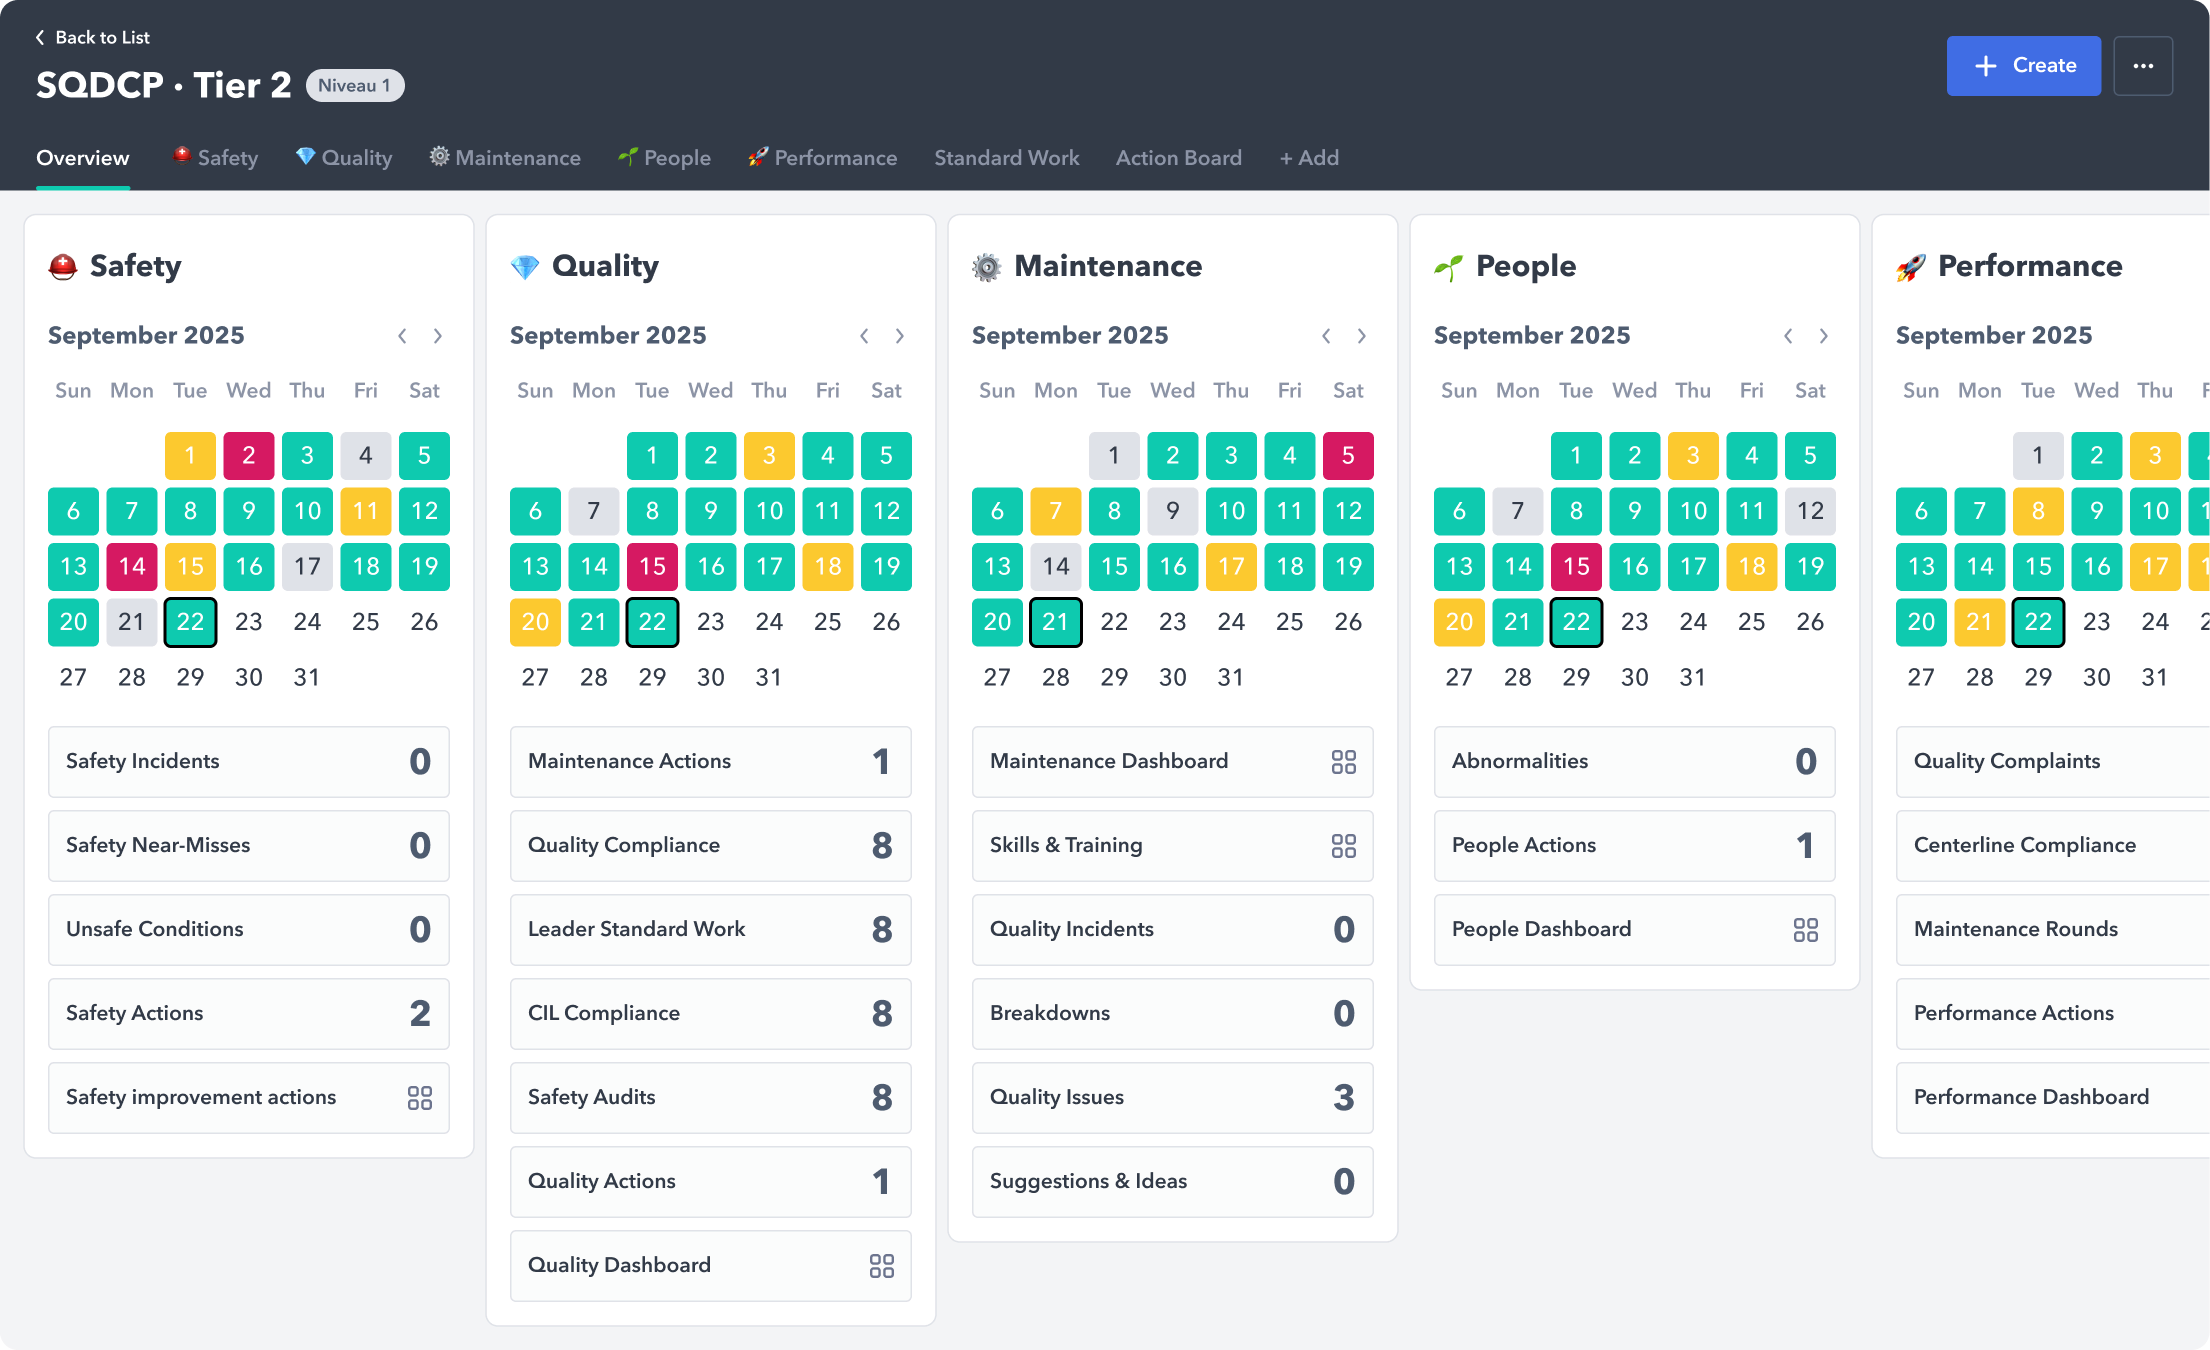Open Maintenance Actions row in Quality card
Image resolution: width=2210 pixels, height=1350 pixels.
click(x=711, y=762)
